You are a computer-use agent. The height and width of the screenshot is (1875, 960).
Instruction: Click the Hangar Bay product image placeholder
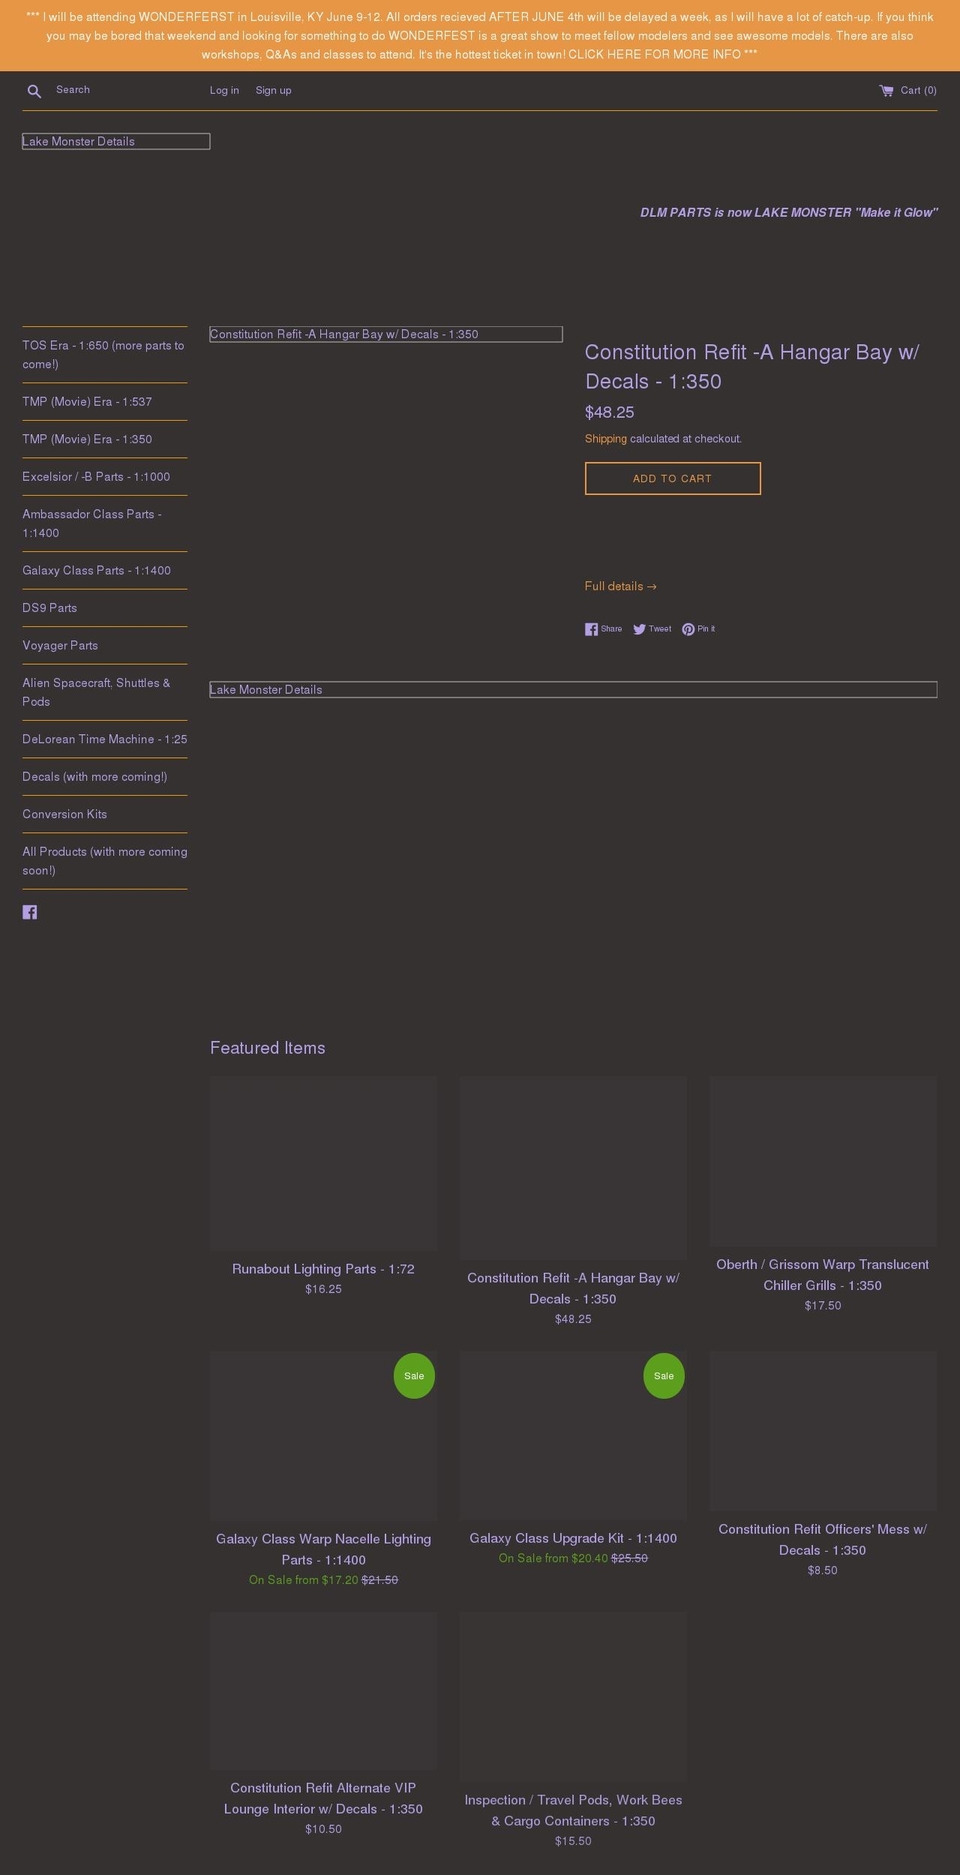[x=386, y=334]
